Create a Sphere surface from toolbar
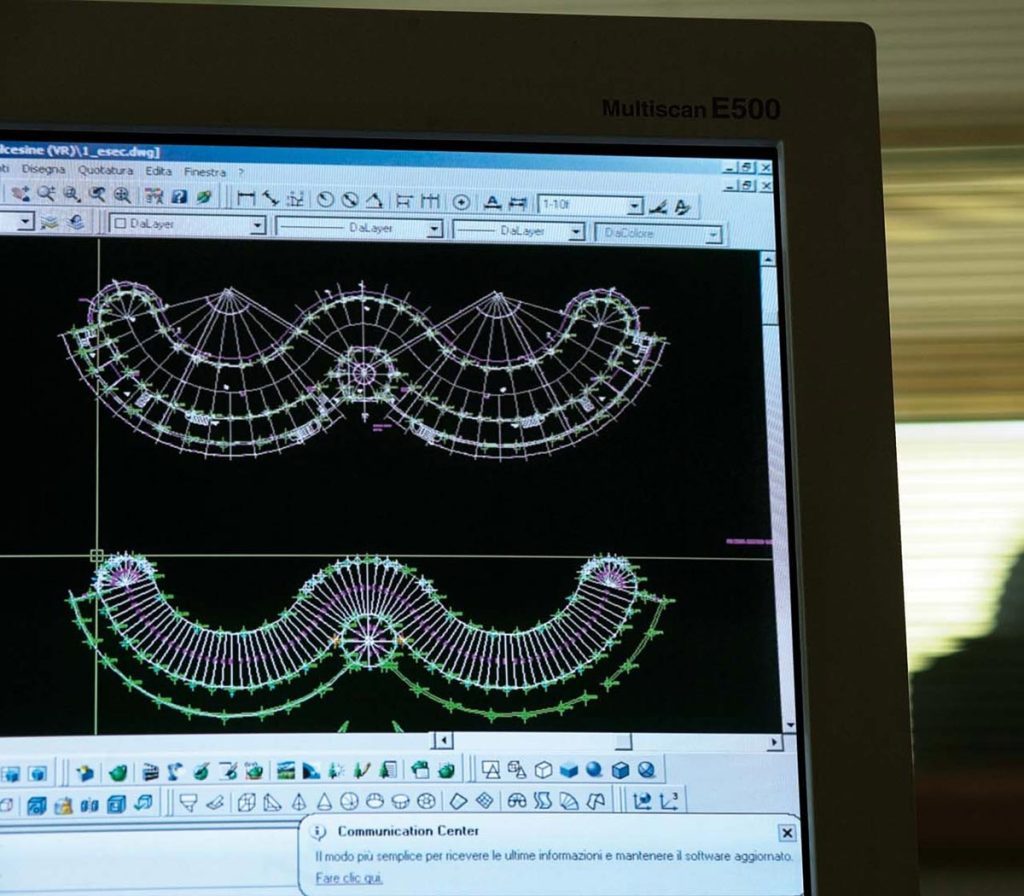This screenshot has width=1024, height=896. (x=348, y=802)
